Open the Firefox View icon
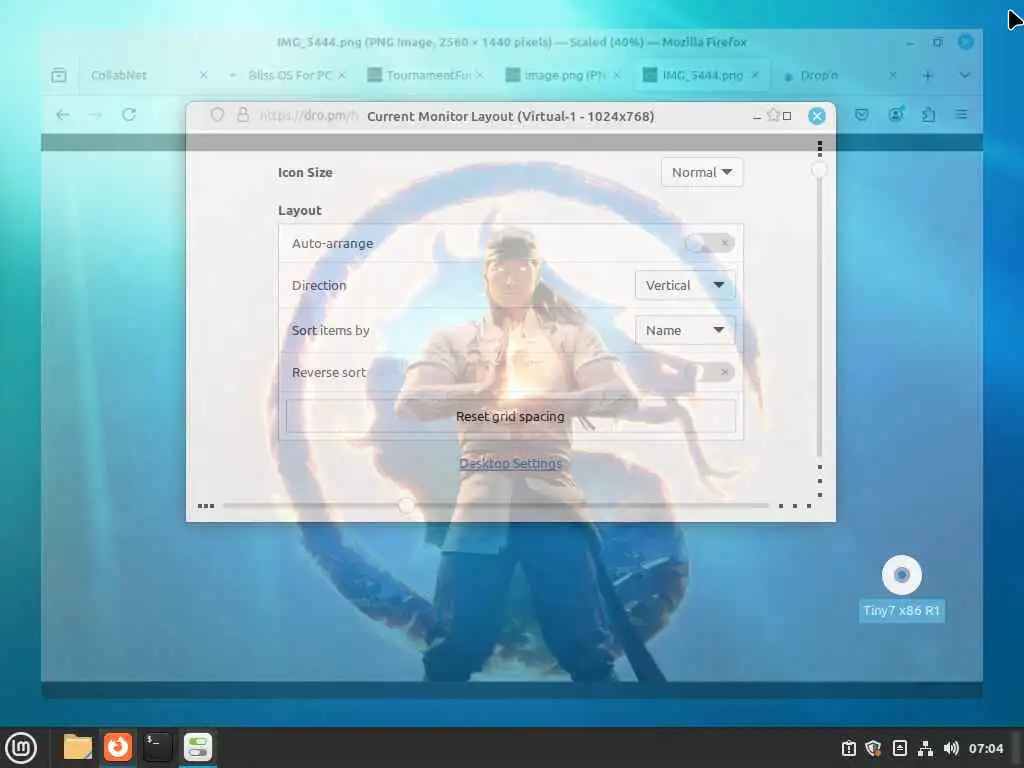The width and height of the screenshot is (1024, 768). click(x=59, y=75)
